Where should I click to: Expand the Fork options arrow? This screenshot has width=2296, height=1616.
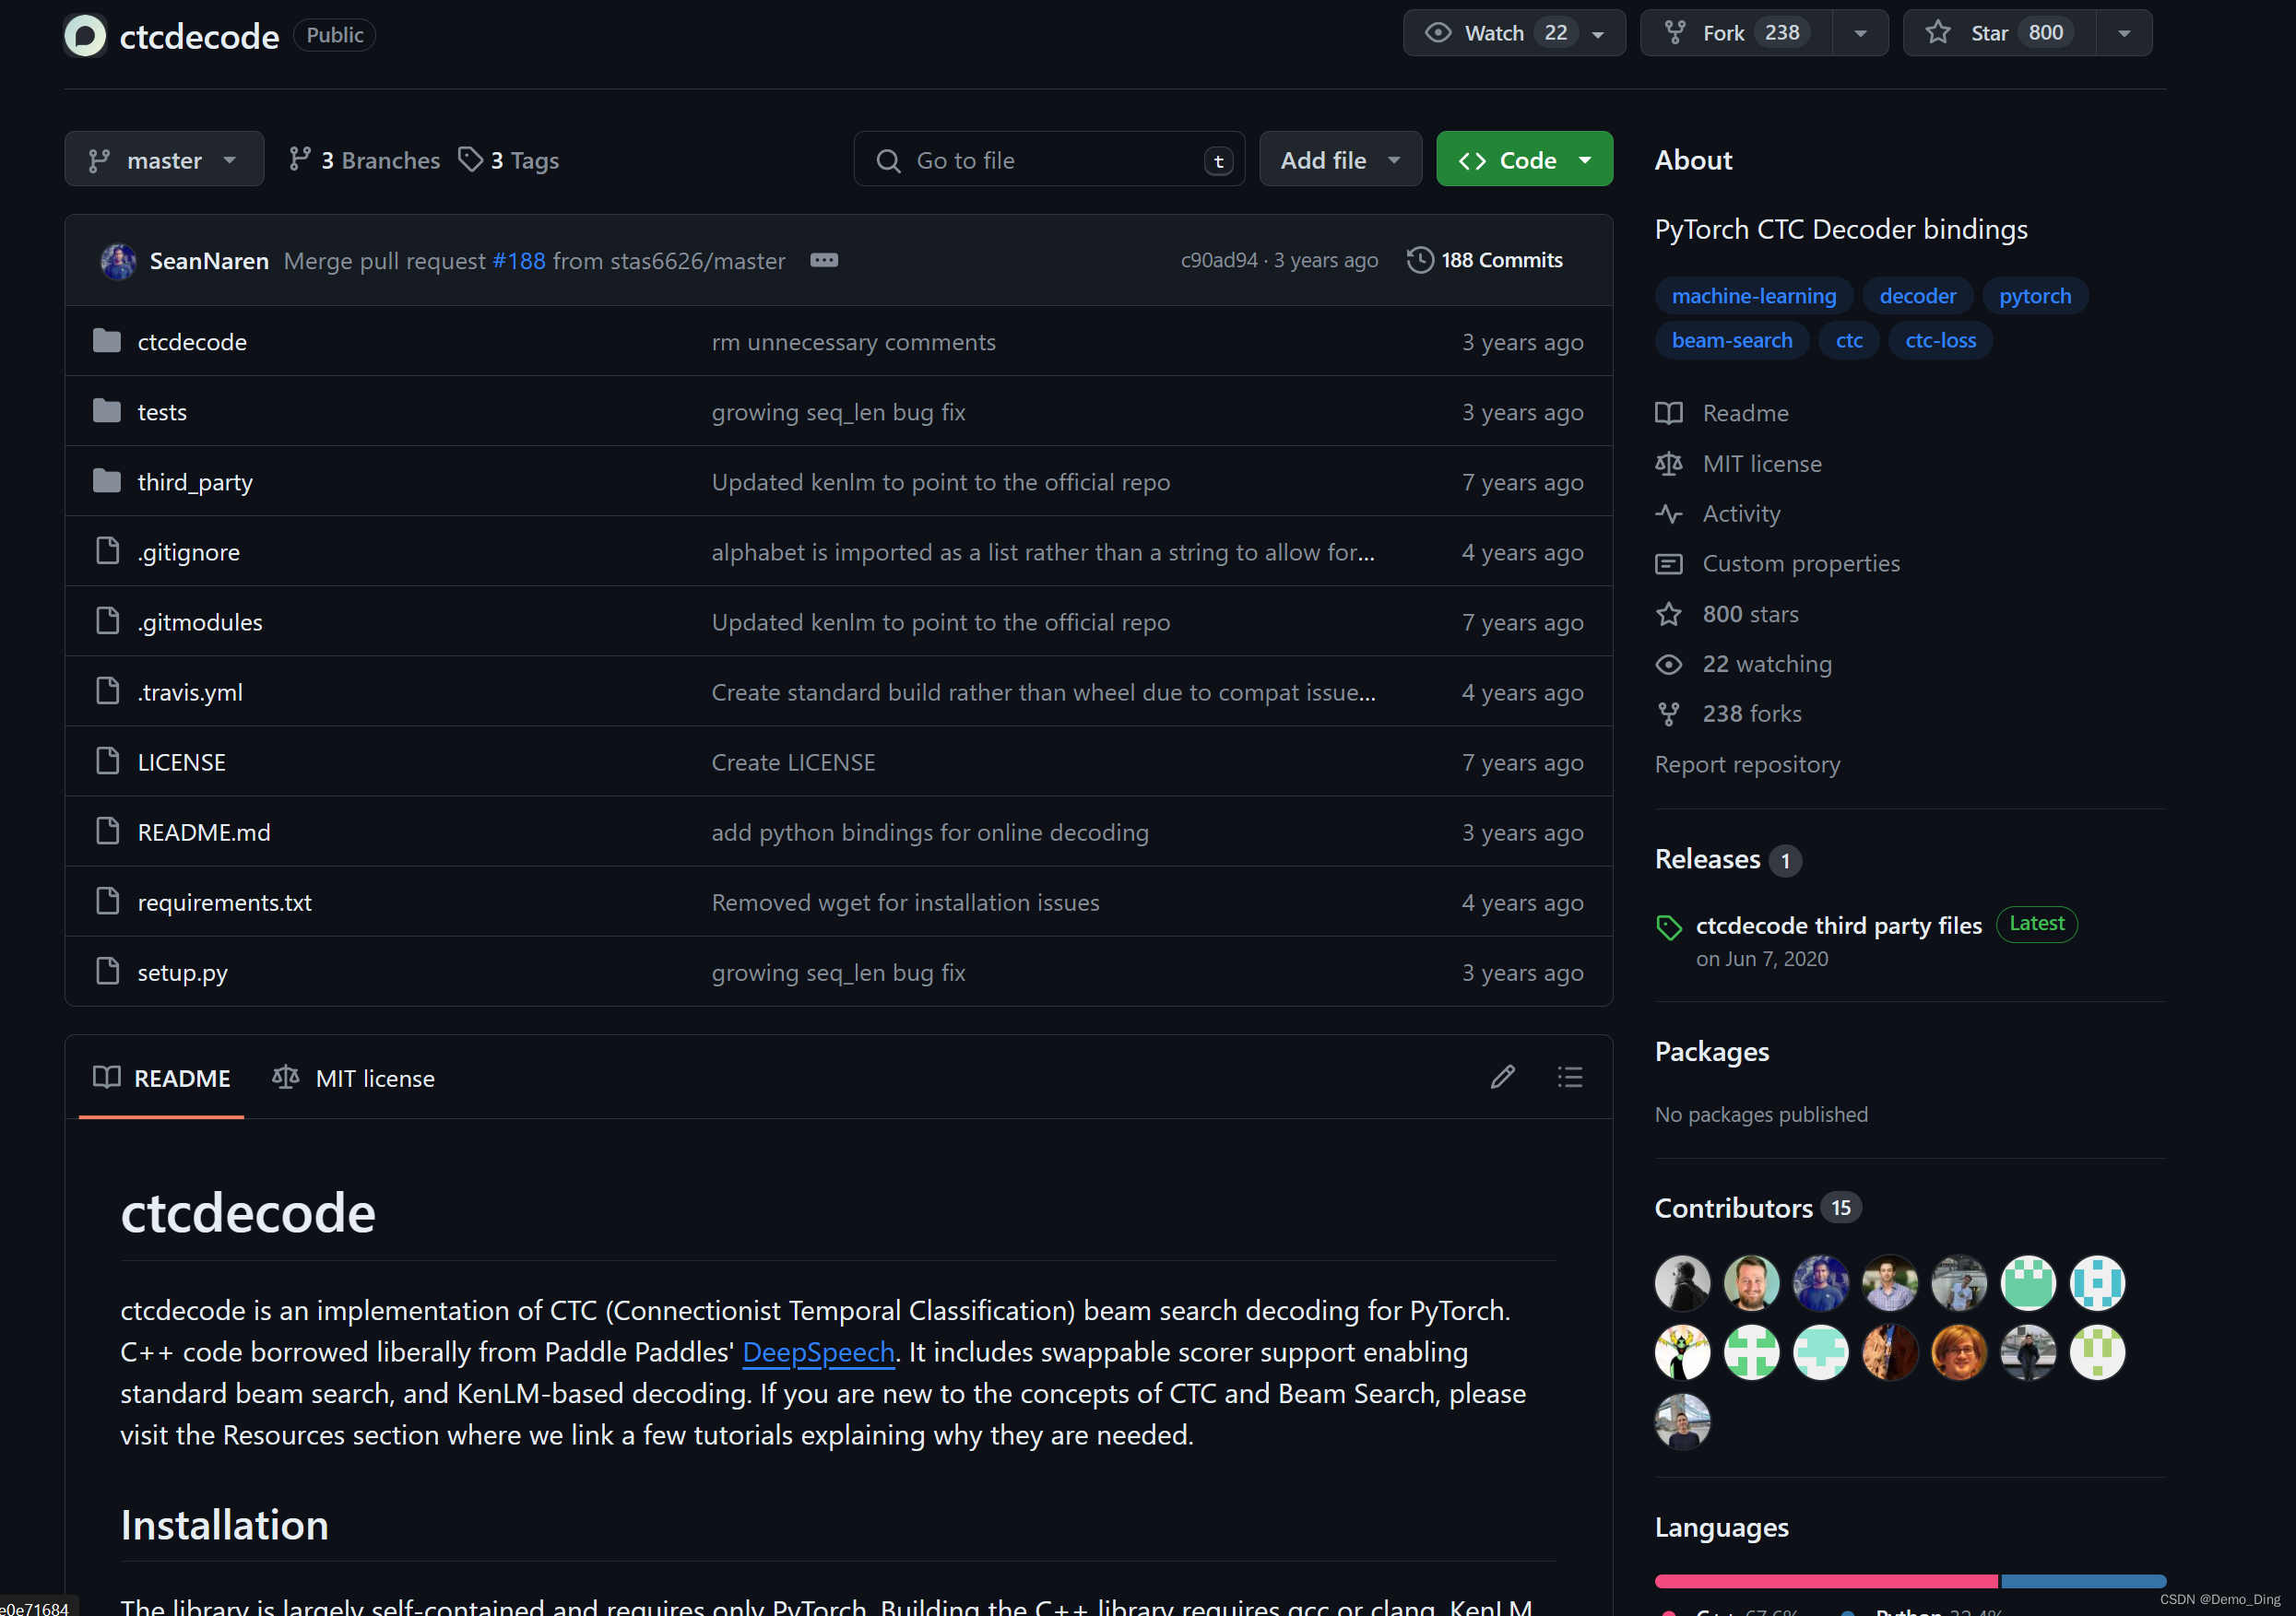pos(1859,33)
